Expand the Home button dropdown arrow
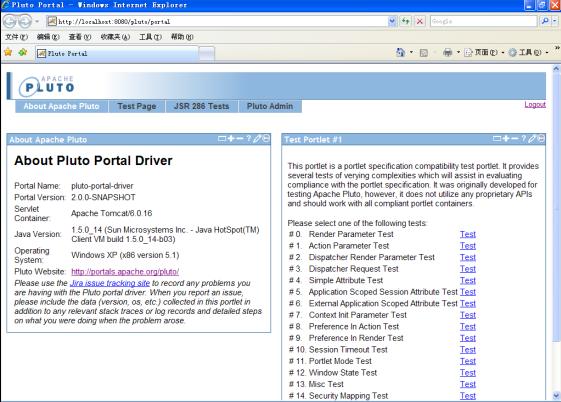The width and height of the screenshot is (561, 402). click(411, 53)
